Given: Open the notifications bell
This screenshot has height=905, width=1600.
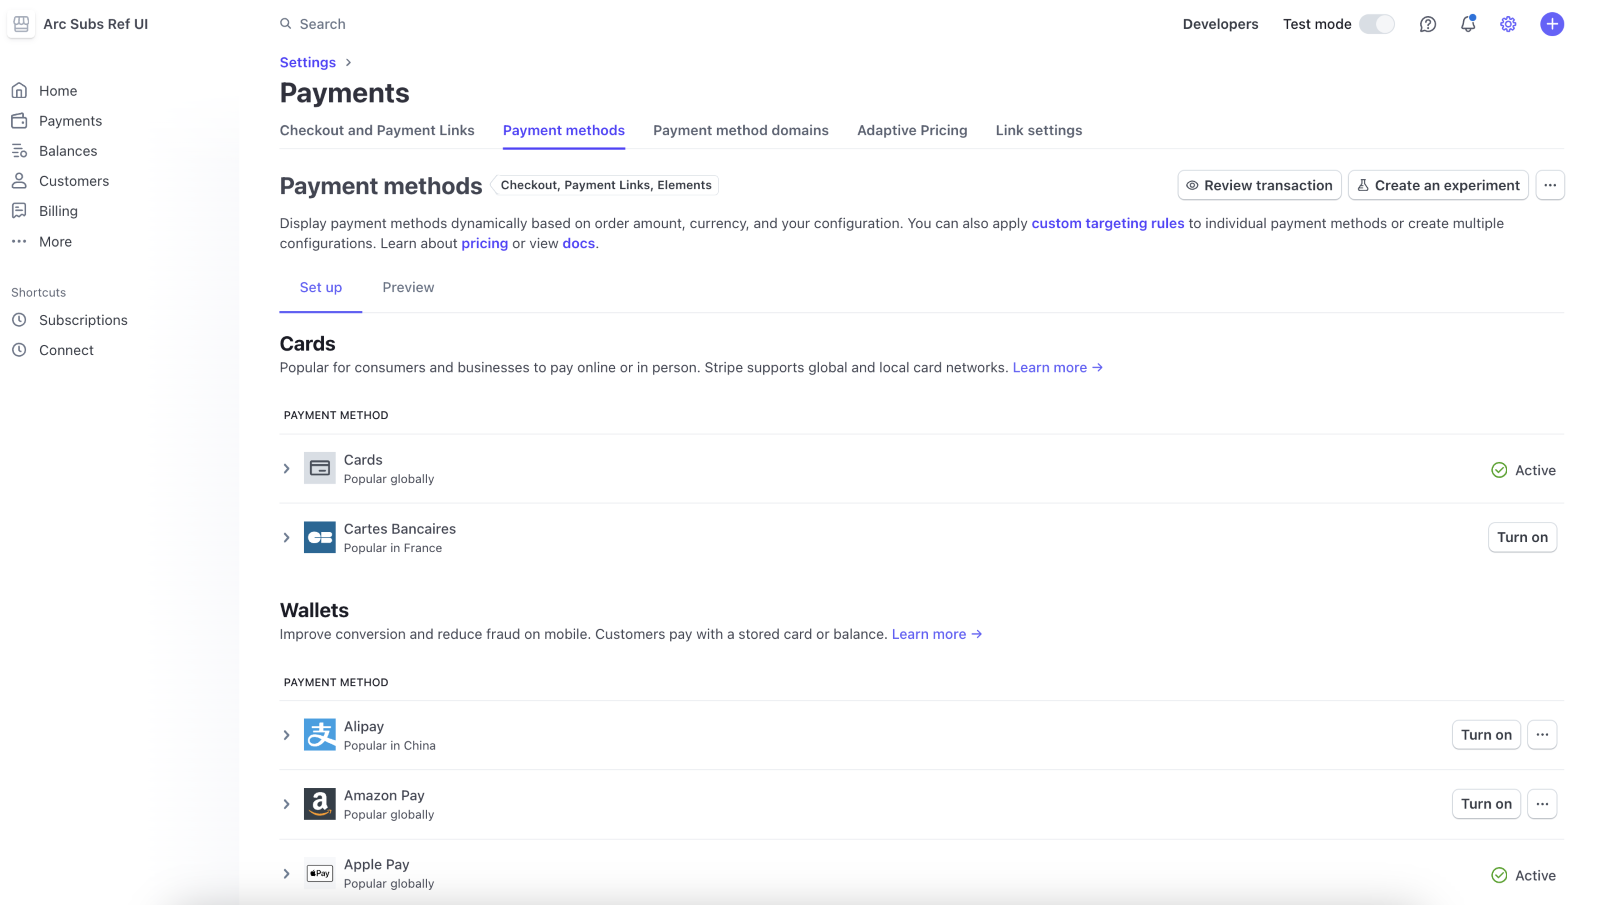Looking at the screenshot, I should [x=1468, y=24].
